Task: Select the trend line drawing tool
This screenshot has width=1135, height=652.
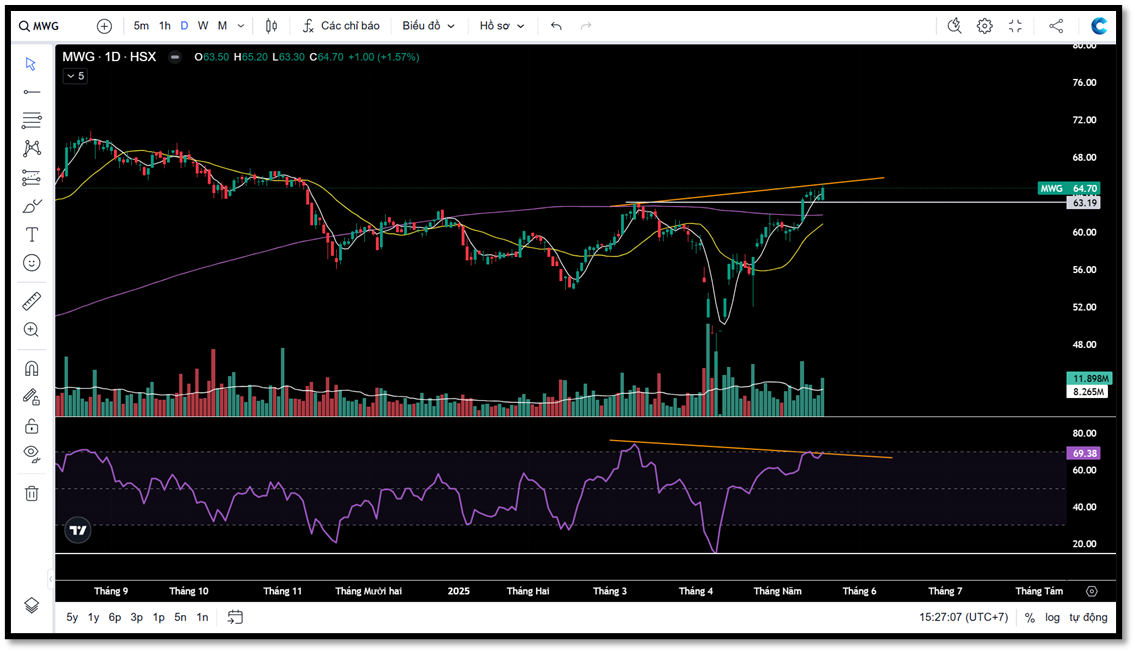Action: [x=32, y=91]
